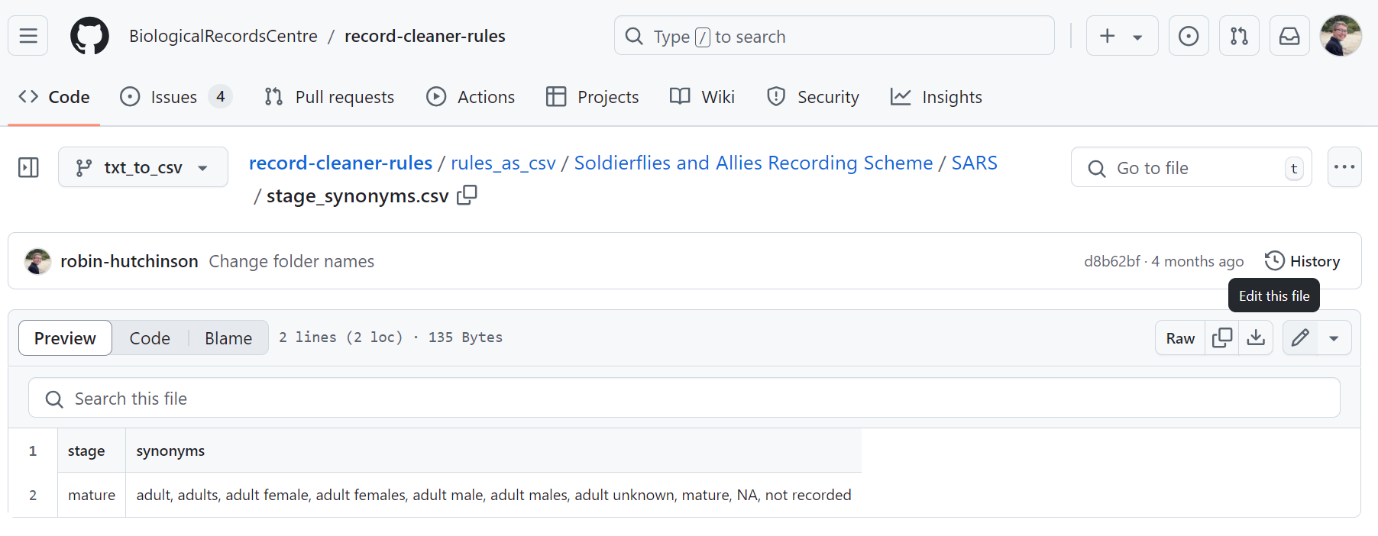1378x536 pixels.
Task: Click the 'Search this file' field
Action: 684,398
